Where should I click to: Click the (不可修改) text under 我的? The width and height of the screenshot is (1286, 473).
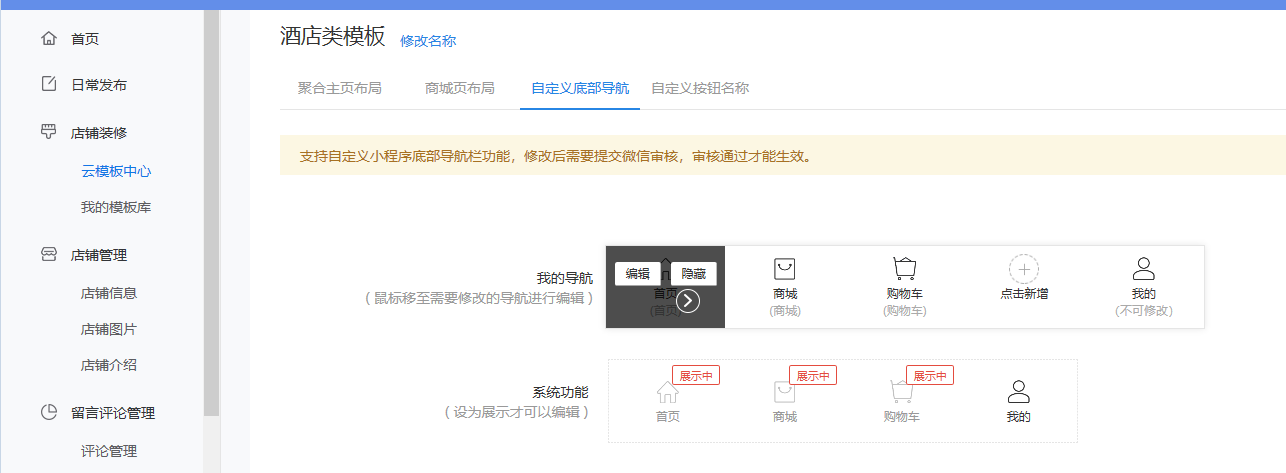[1144, 311]
